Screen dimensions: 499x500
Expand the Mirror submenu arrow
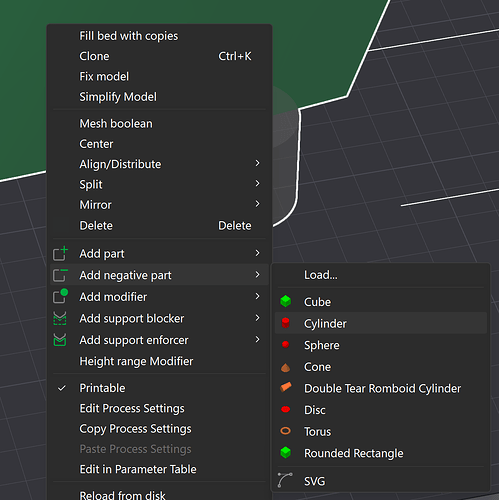[x=257, y=204]
